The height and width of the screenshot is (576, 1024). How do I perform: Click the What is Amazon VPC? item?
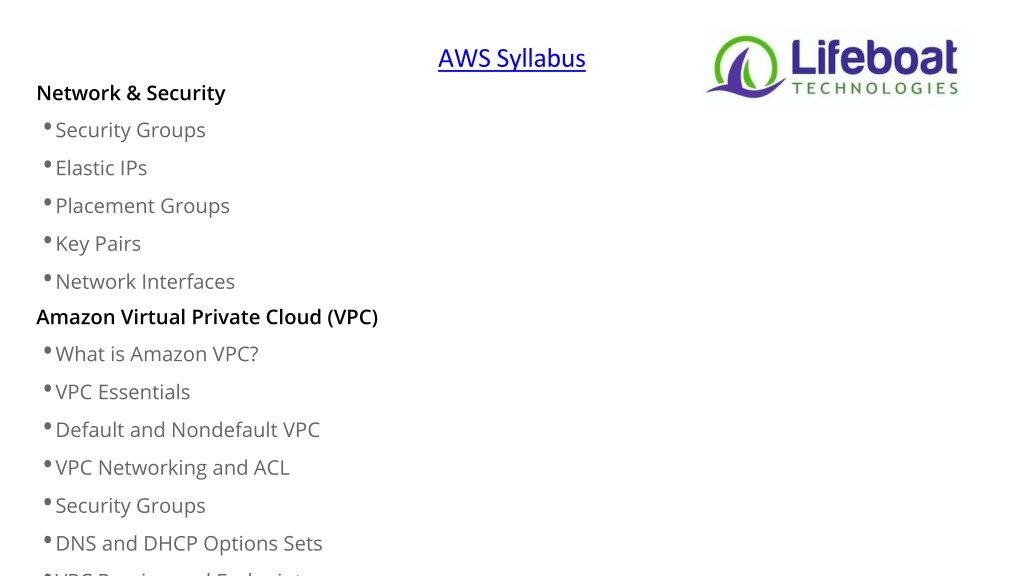[x=157, y=354]
